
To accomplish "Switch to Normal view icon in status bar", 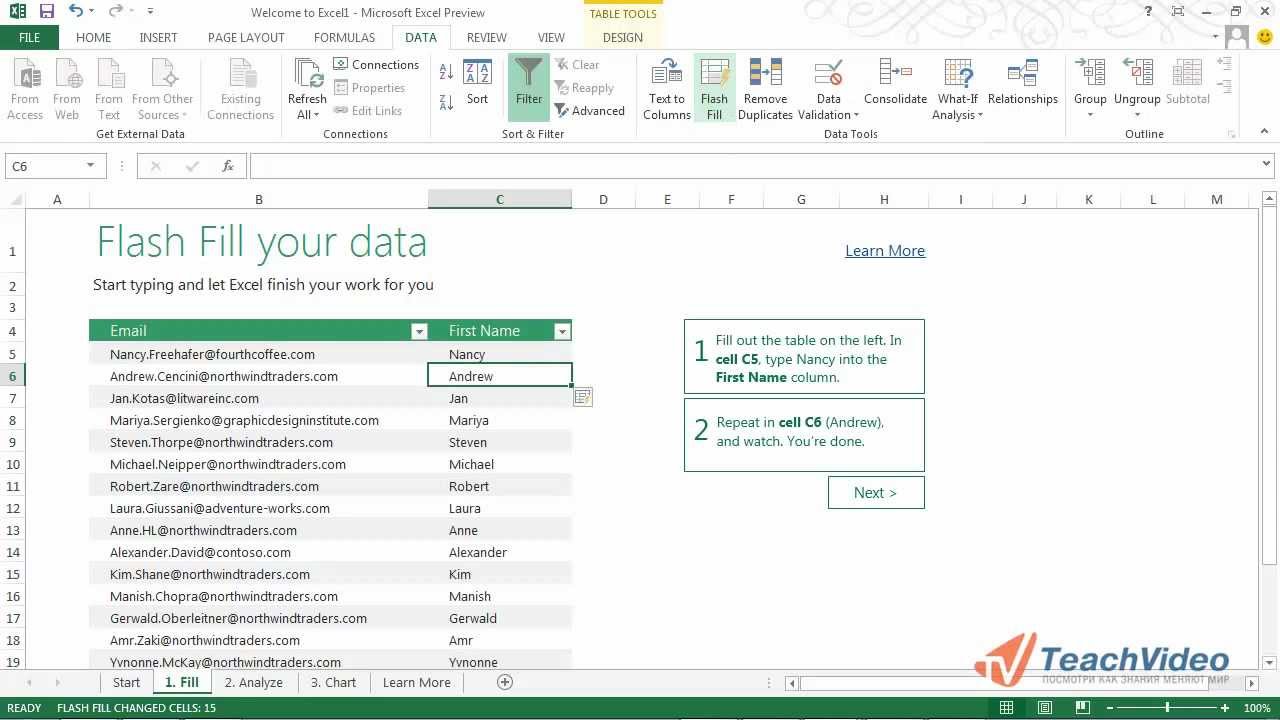I will point(1007,707).
